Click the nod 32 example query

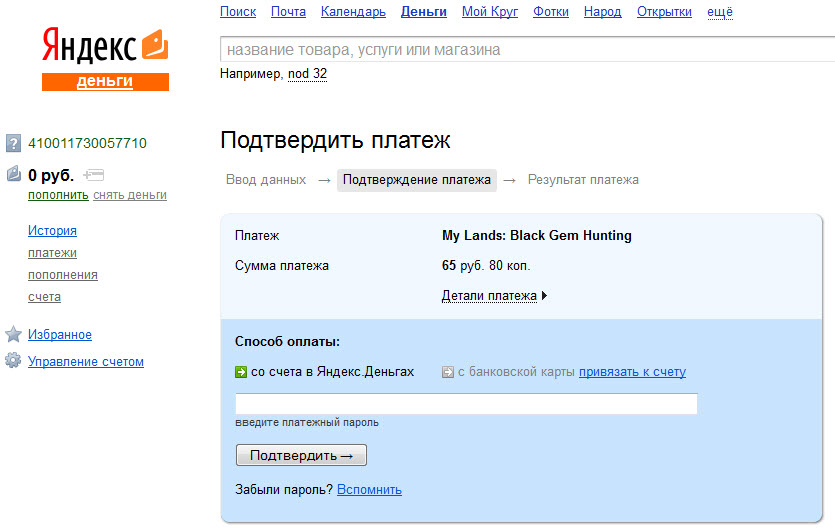click(x=307, y=73)
